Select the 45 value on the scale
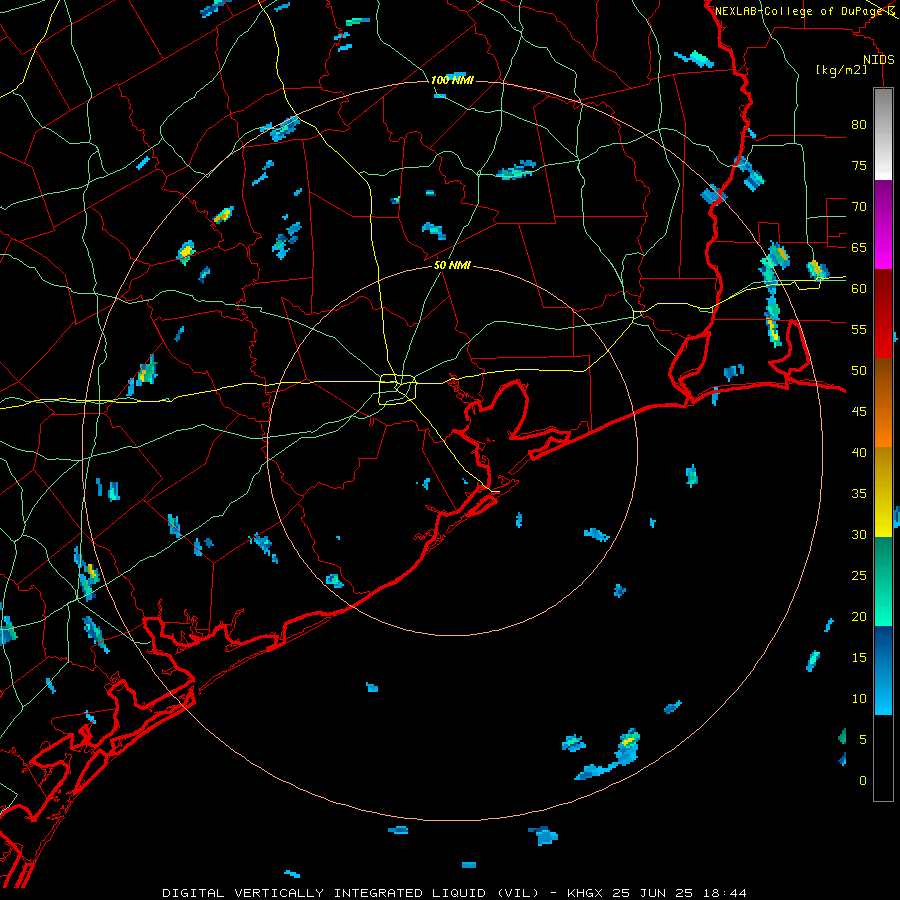Screen dimensions: 900x900 point(859,412)
